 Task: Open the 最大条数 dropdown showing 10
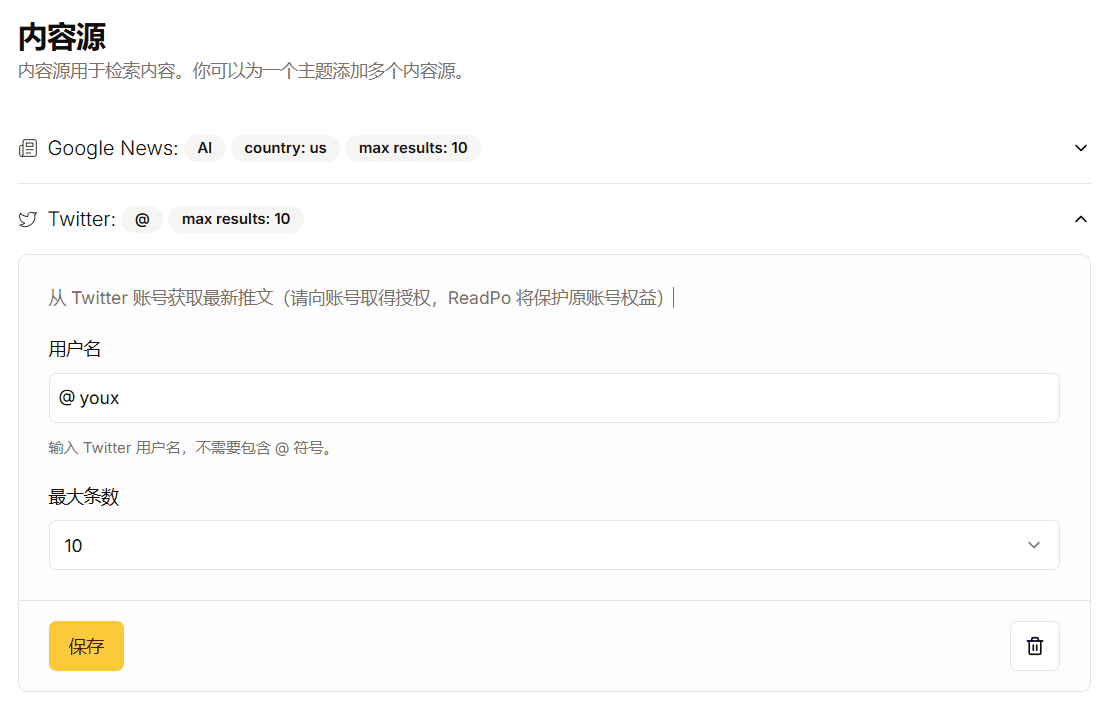point(554,545)
